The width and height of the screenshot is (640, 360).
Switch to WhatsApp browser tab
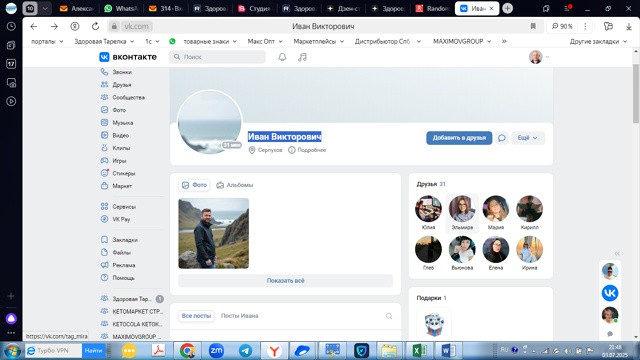[x=121, y=8]
